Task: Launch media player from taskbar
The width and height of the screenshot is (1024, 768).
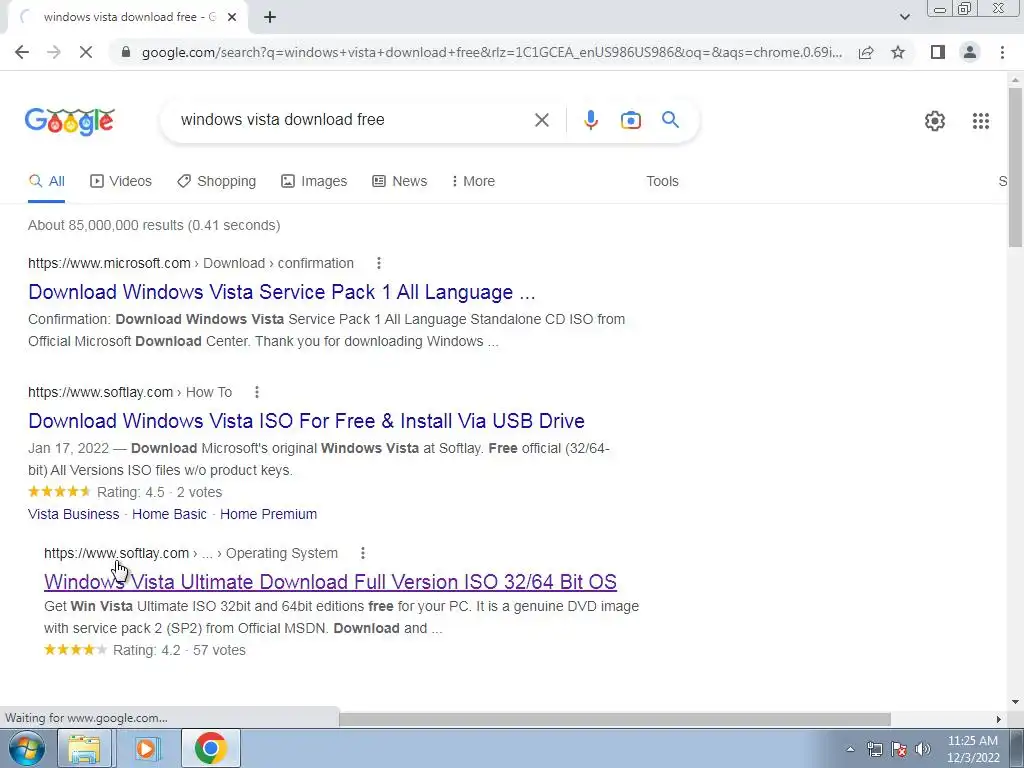Action: pos(146,748)
